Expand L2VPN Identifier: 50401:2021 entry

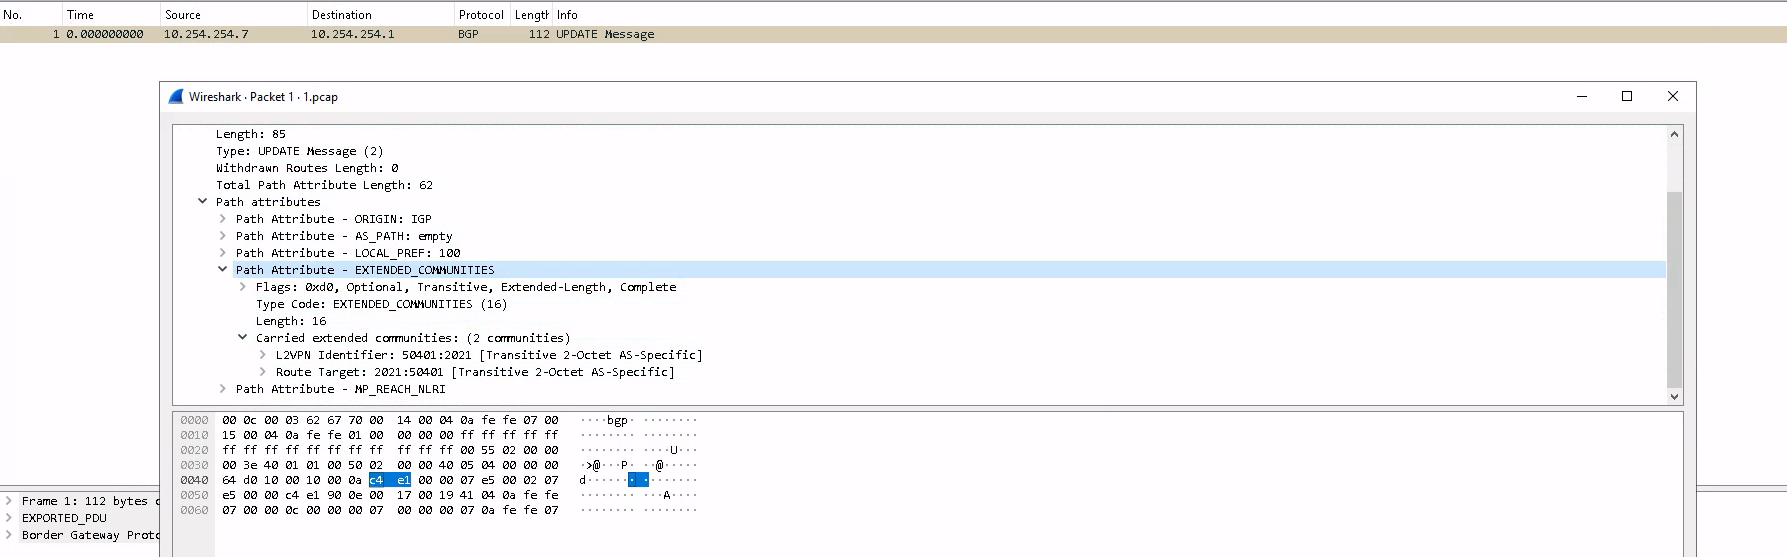point(263,355)
